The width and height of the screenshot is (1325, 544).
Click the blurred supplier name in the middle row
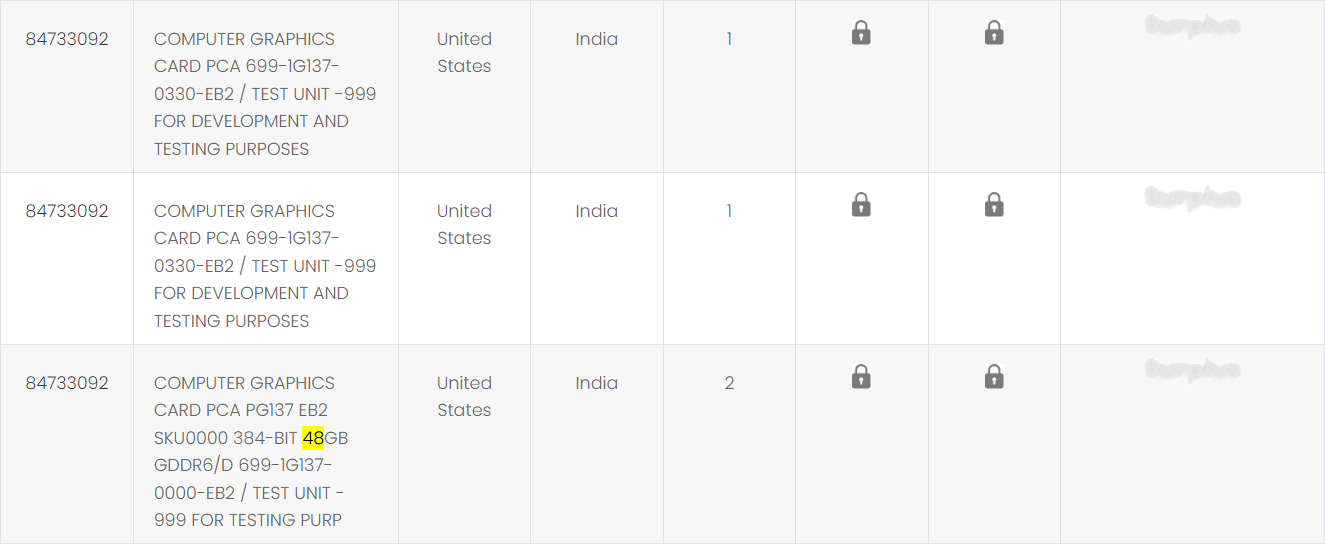(1193, 198)
